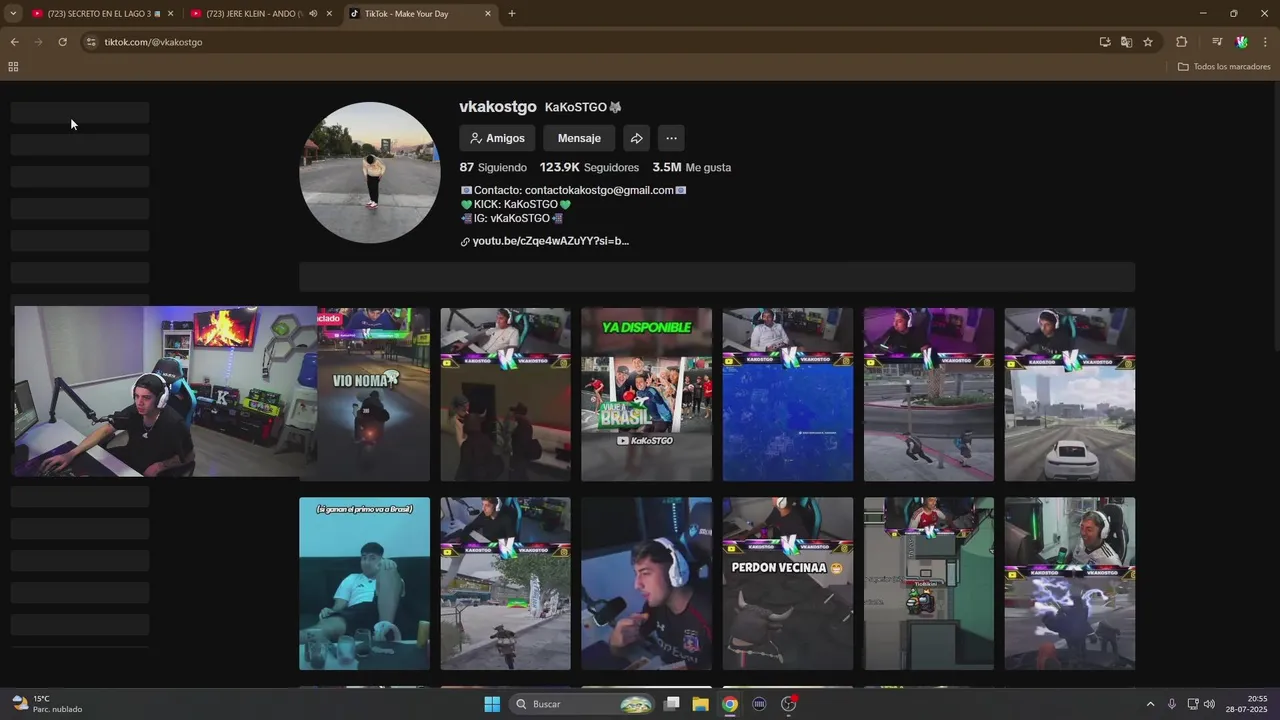The image size is (1280, 720).
Task: Open site information icon beside the URL
Action: tap(91, 42)
